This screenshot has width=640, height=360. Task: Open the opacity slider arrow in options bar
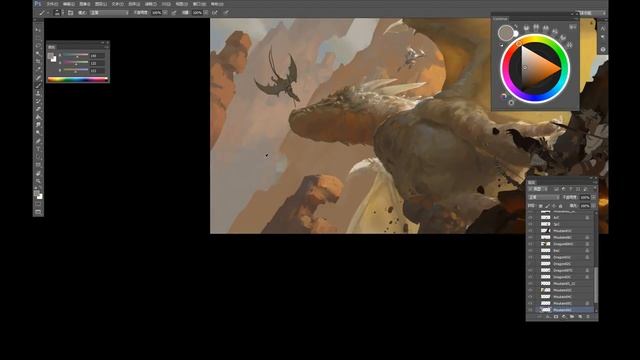coord(165,13)
